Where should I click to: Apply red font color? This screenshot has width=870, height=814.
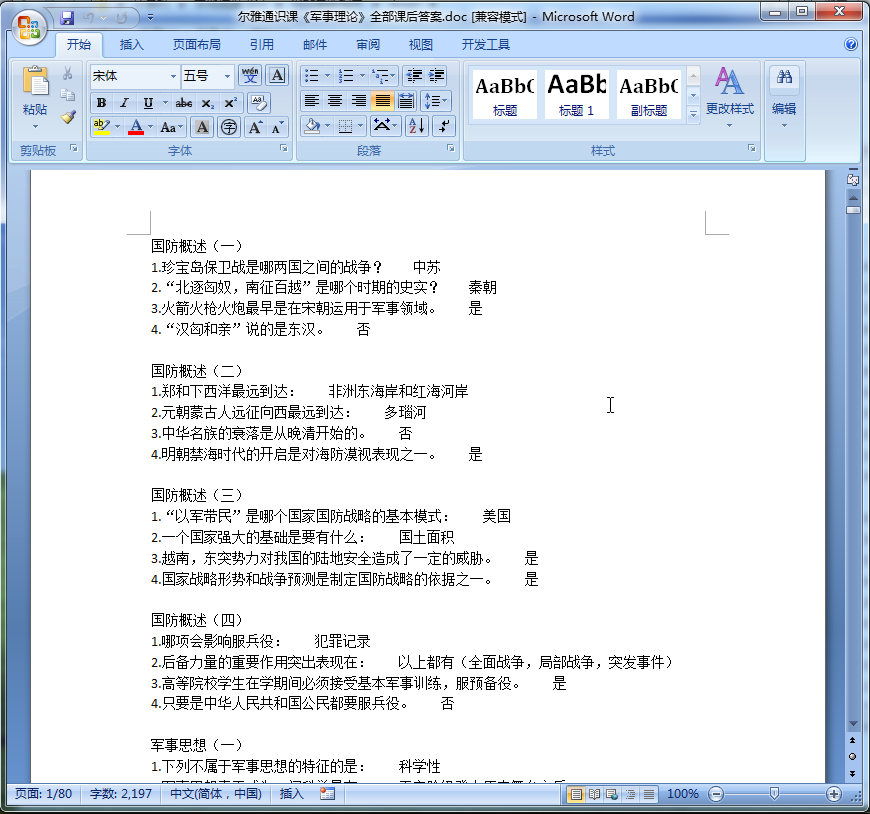pos(136,127)
